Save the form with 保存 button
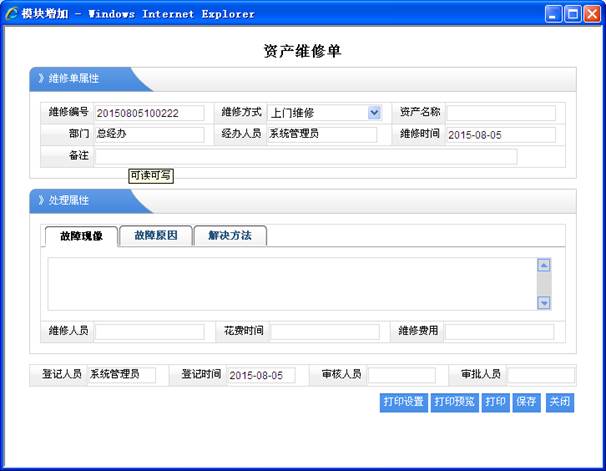 point(526,402)
